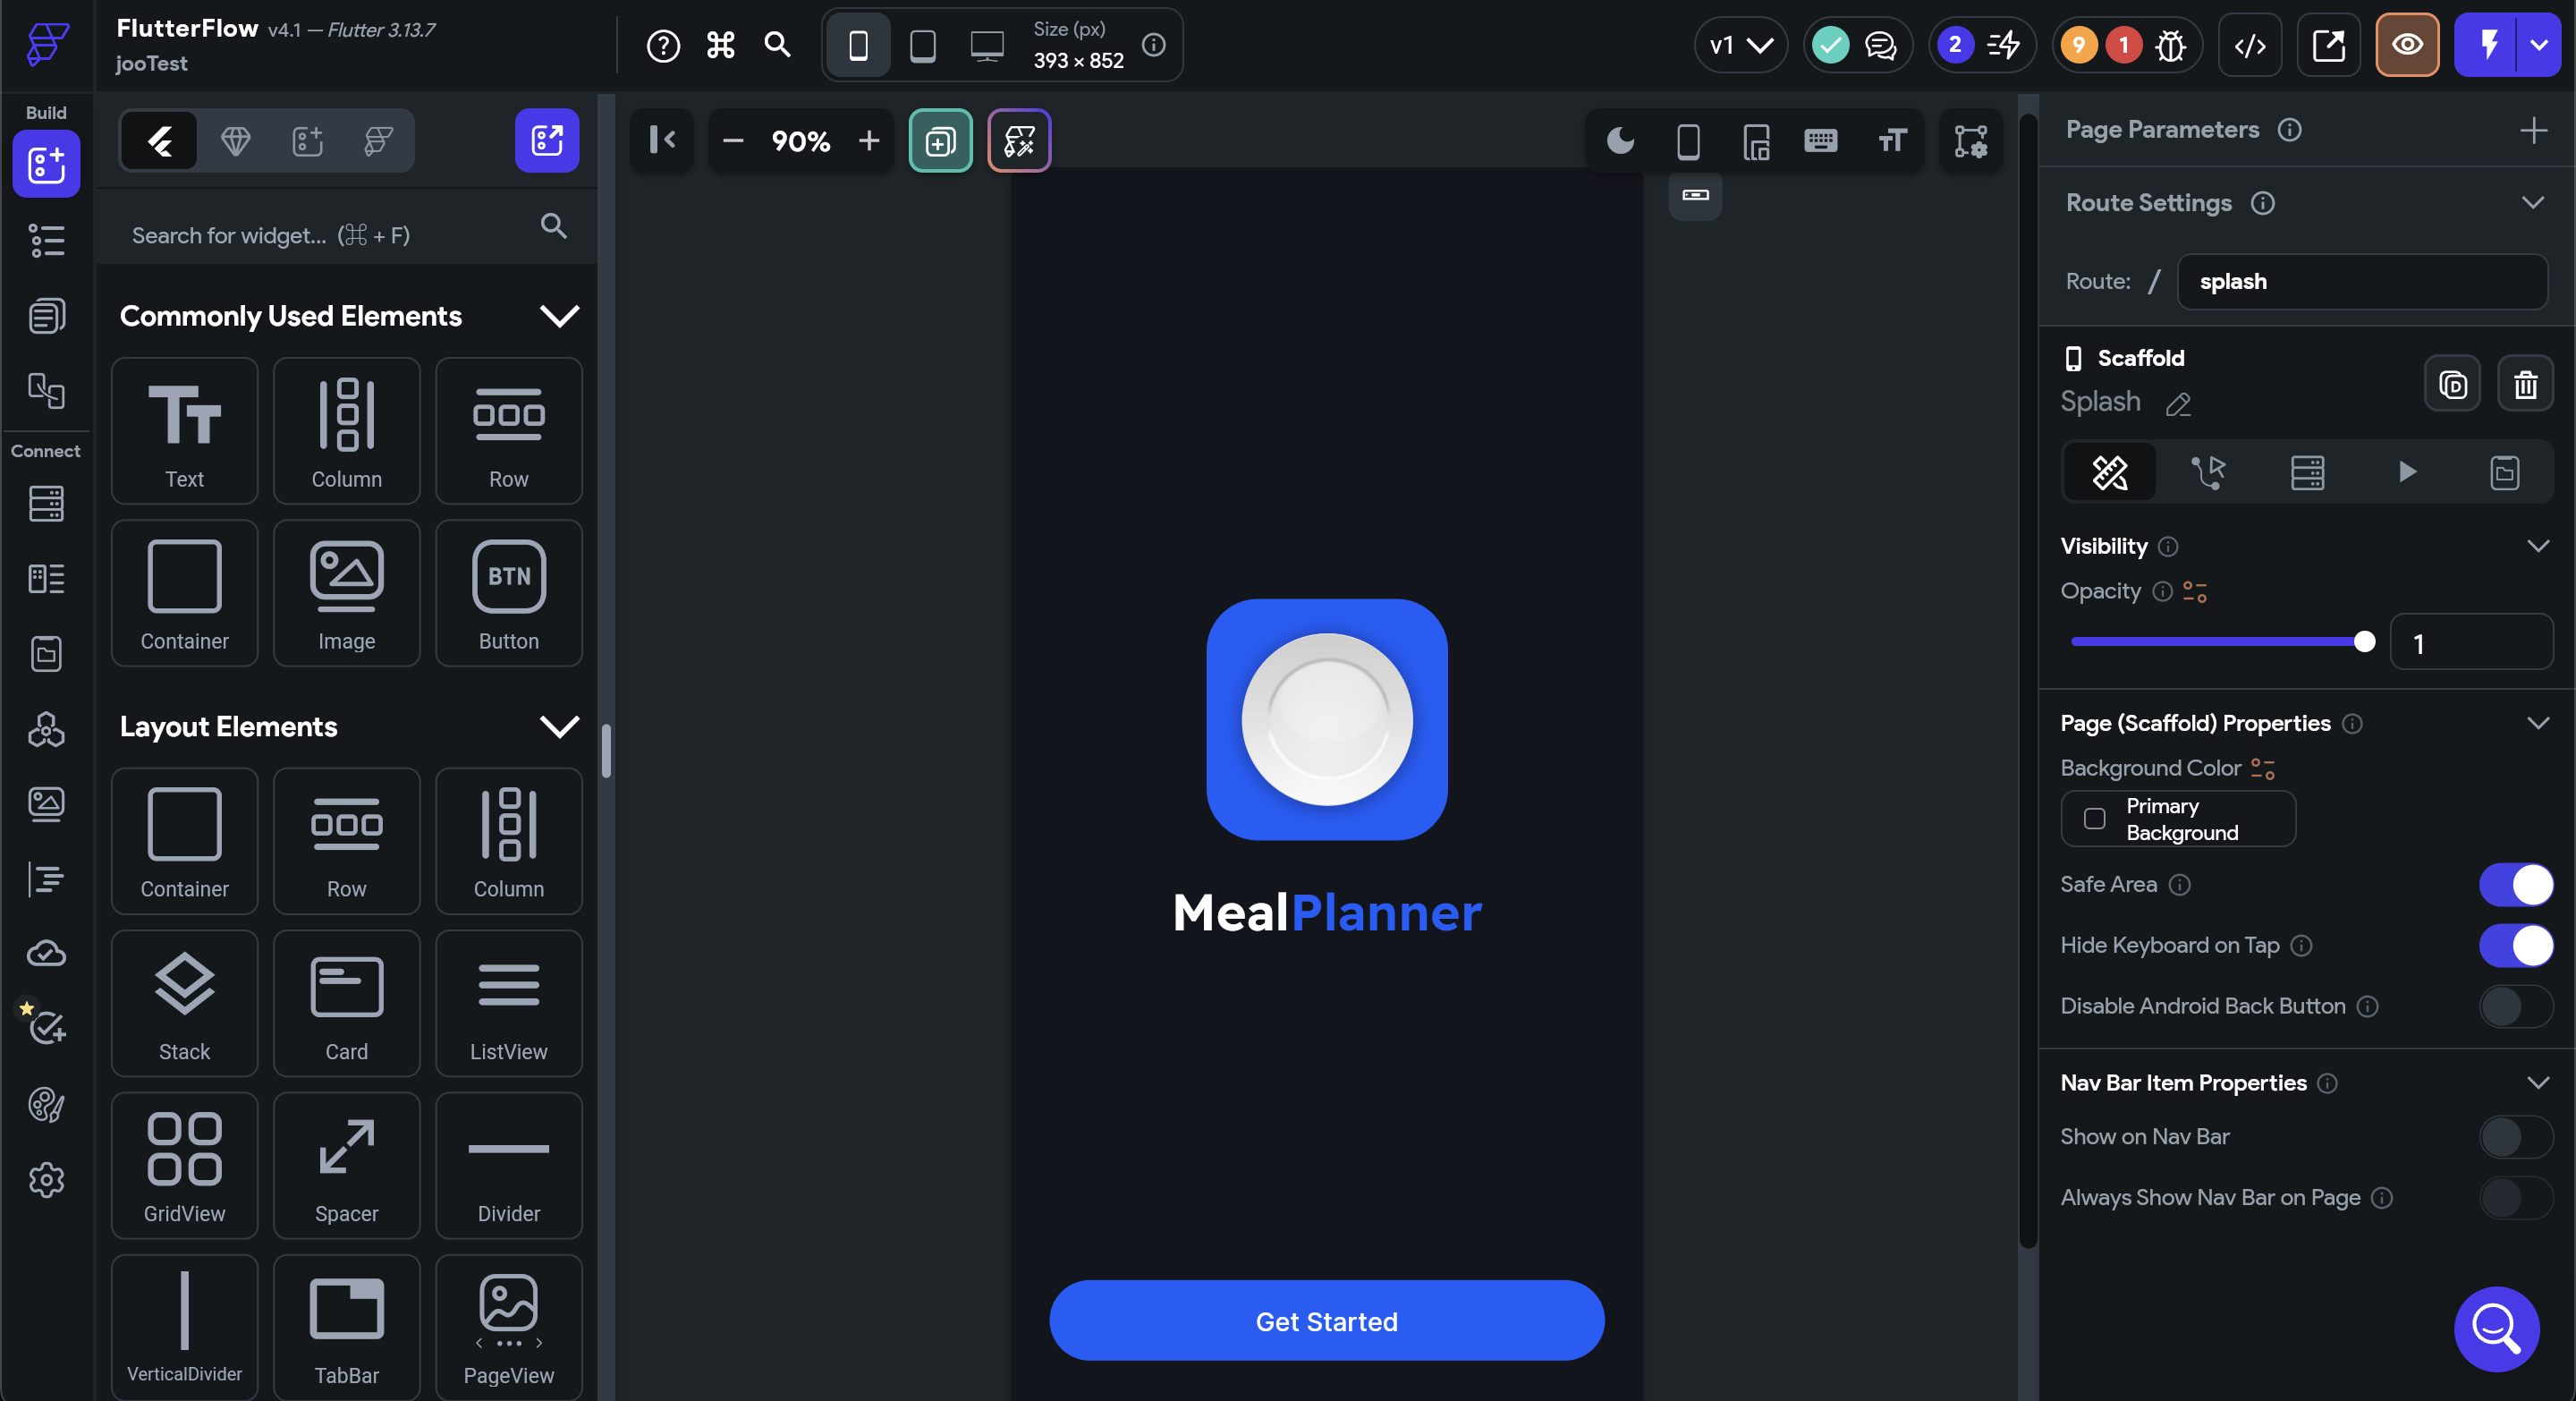Select the Theme Widgets diamond tab

click(235, 141)
